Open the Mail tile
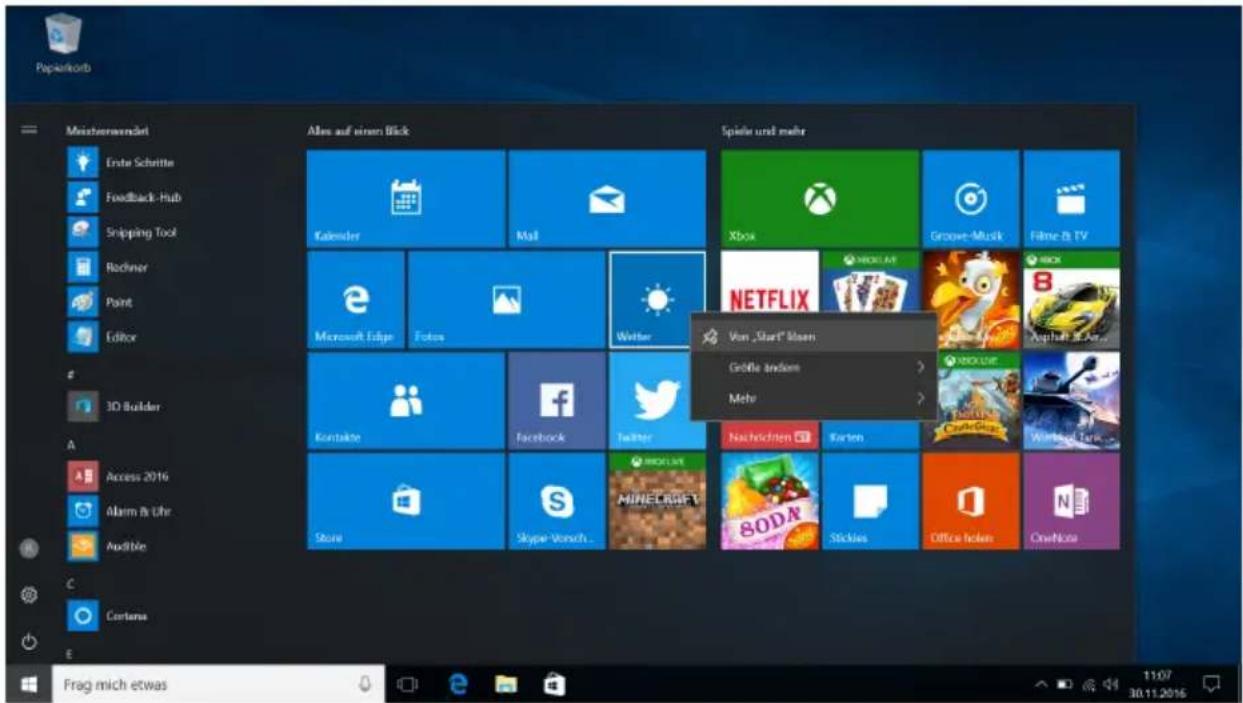This screenshot has width=1243, height=703. pyautogui.click(x=606, y=198)
